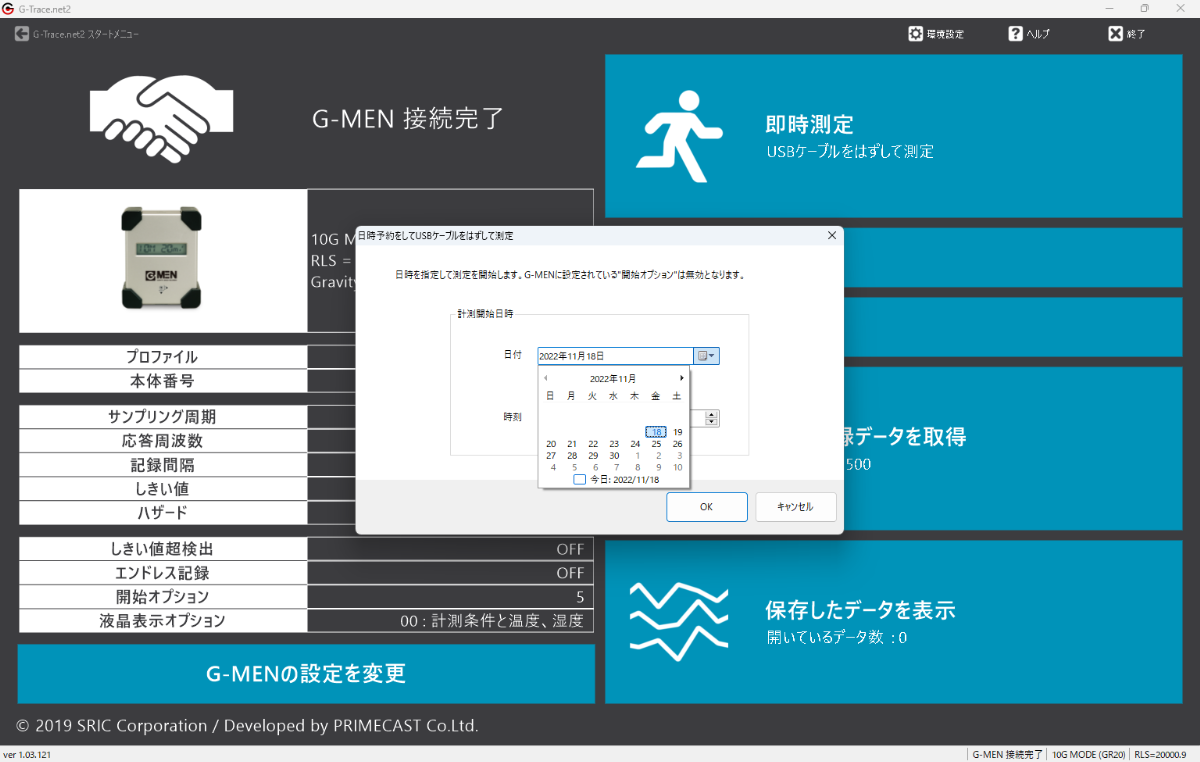
Task: Select grayed December 1 in calendar
Action: tap(637, 455)
